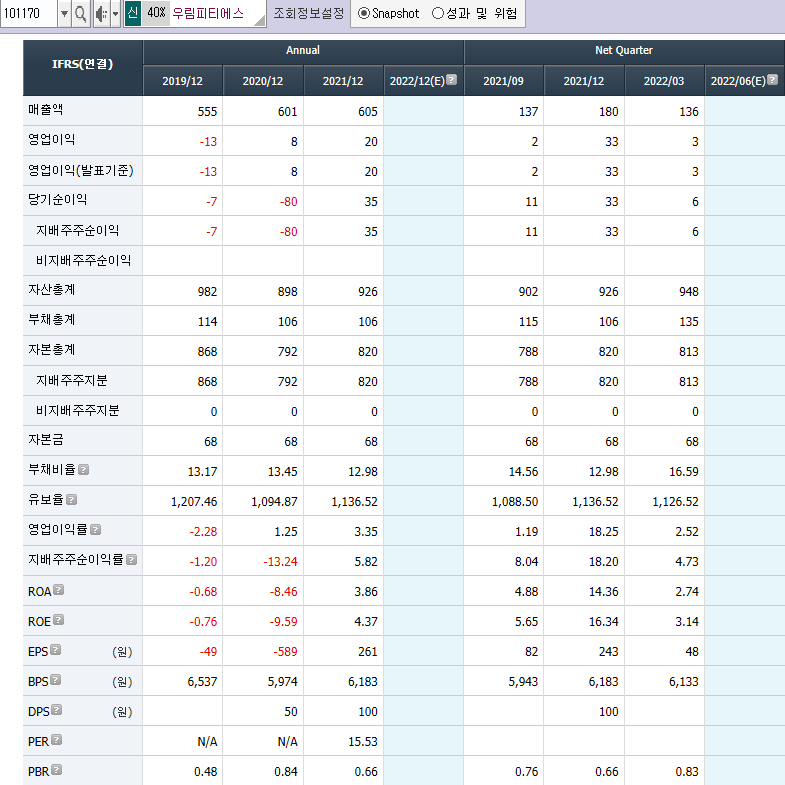
Task: Click the green 신 badge icon
Action: 133,13
